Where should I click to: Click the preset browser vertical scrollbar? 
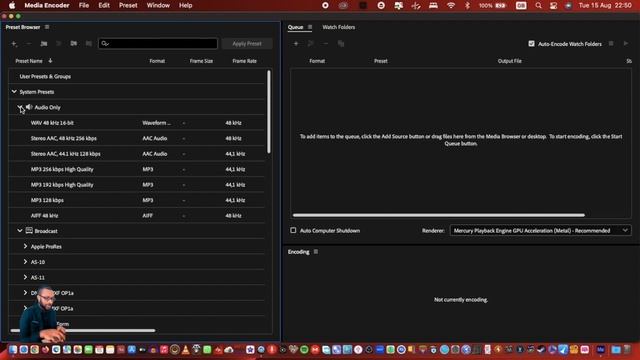click(x=269, y=112)
